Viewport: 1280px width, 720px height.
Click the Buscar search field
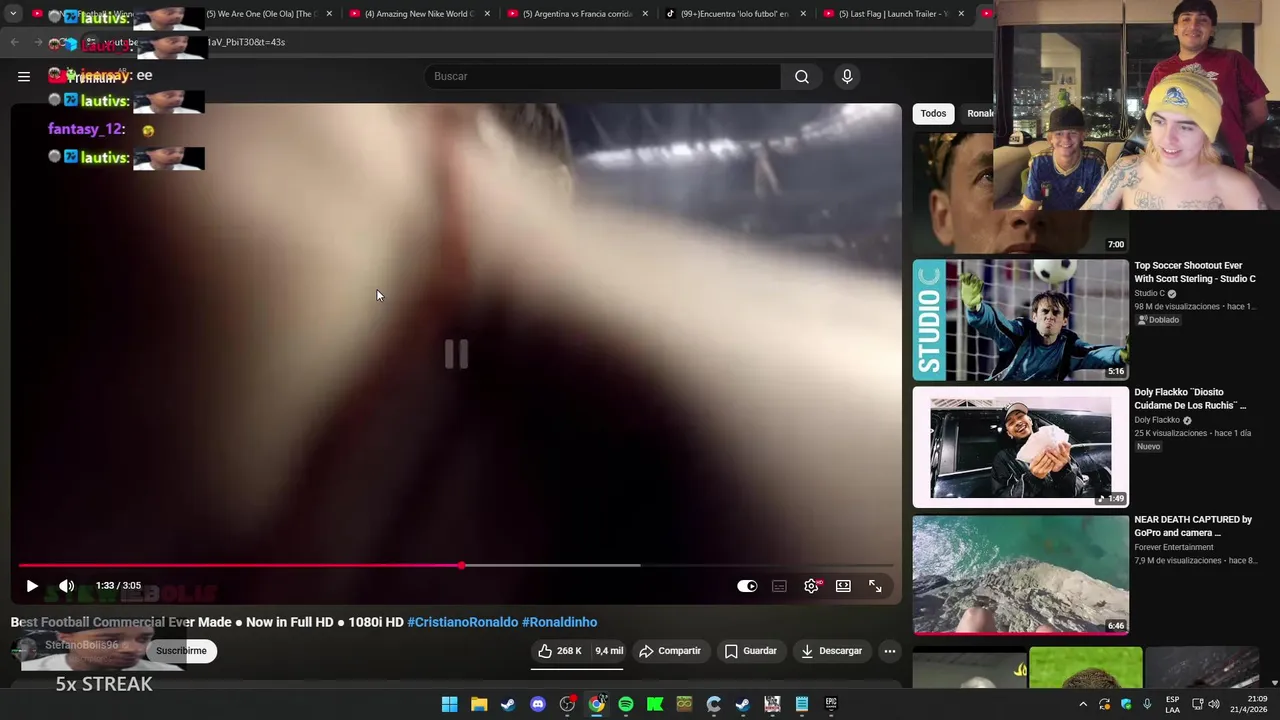pos(603,76)
